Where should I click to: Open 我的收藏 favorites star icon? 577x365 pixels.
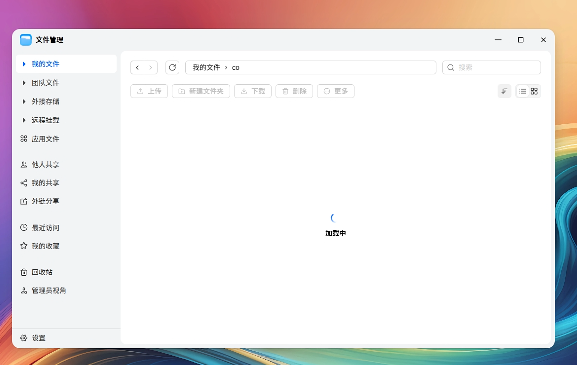click(24, 246)
